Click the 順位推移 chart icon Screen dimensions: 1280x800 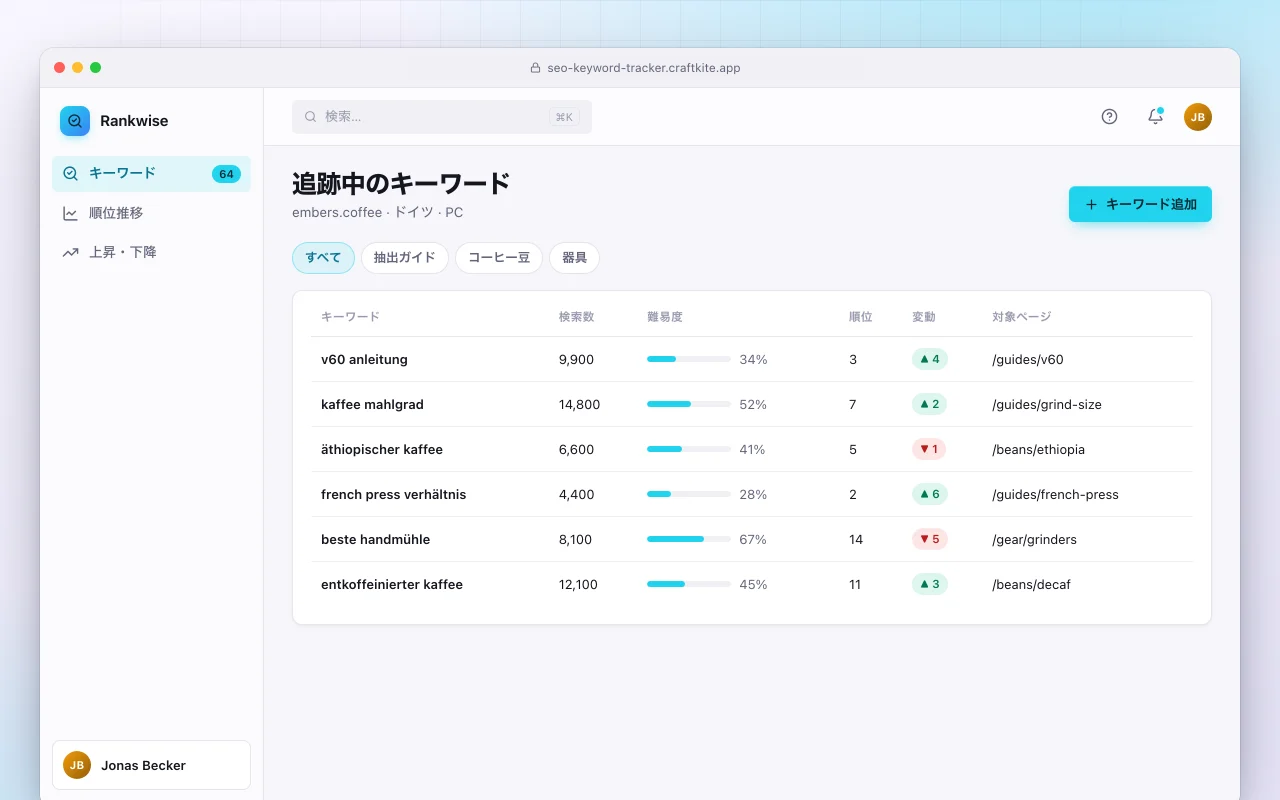(x=70, y=213)
